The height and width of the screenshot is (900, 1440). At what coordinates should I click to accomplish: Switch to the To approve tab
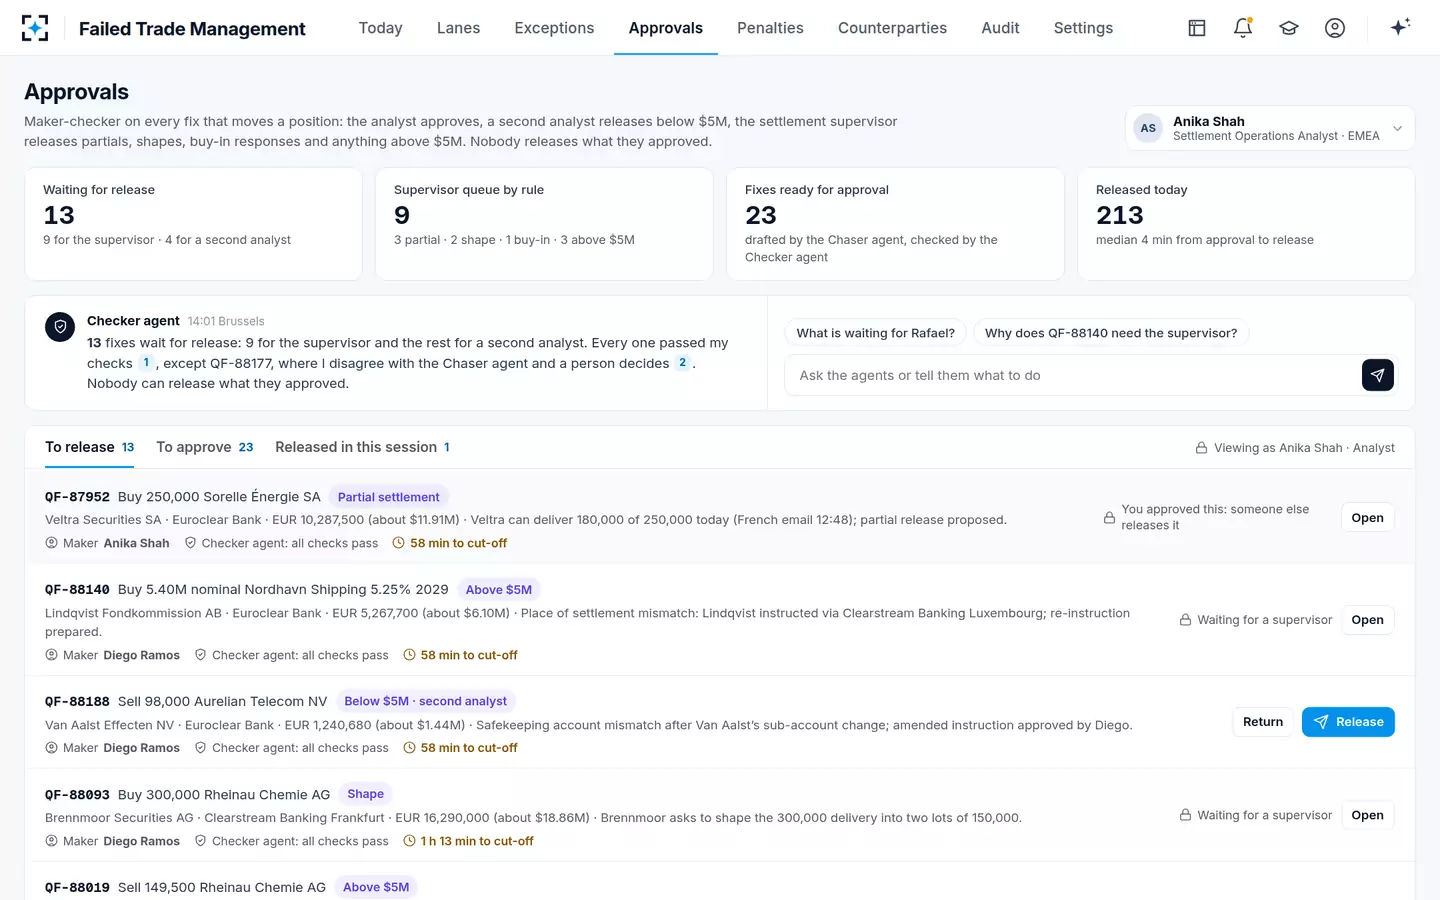tap(205, 447)
